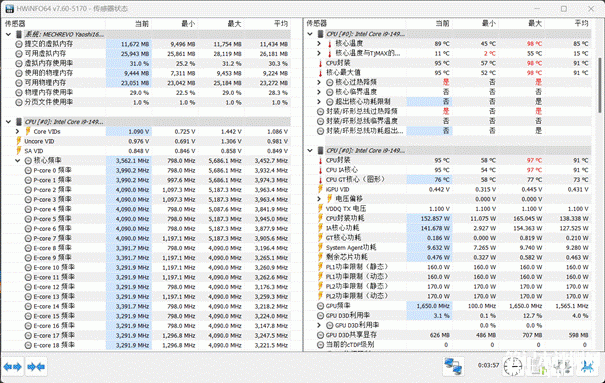The width and height of the screenshot is (605, 383).
Task: Click the circle icon beside P-core 0 频率
Action: click(28, 170)
